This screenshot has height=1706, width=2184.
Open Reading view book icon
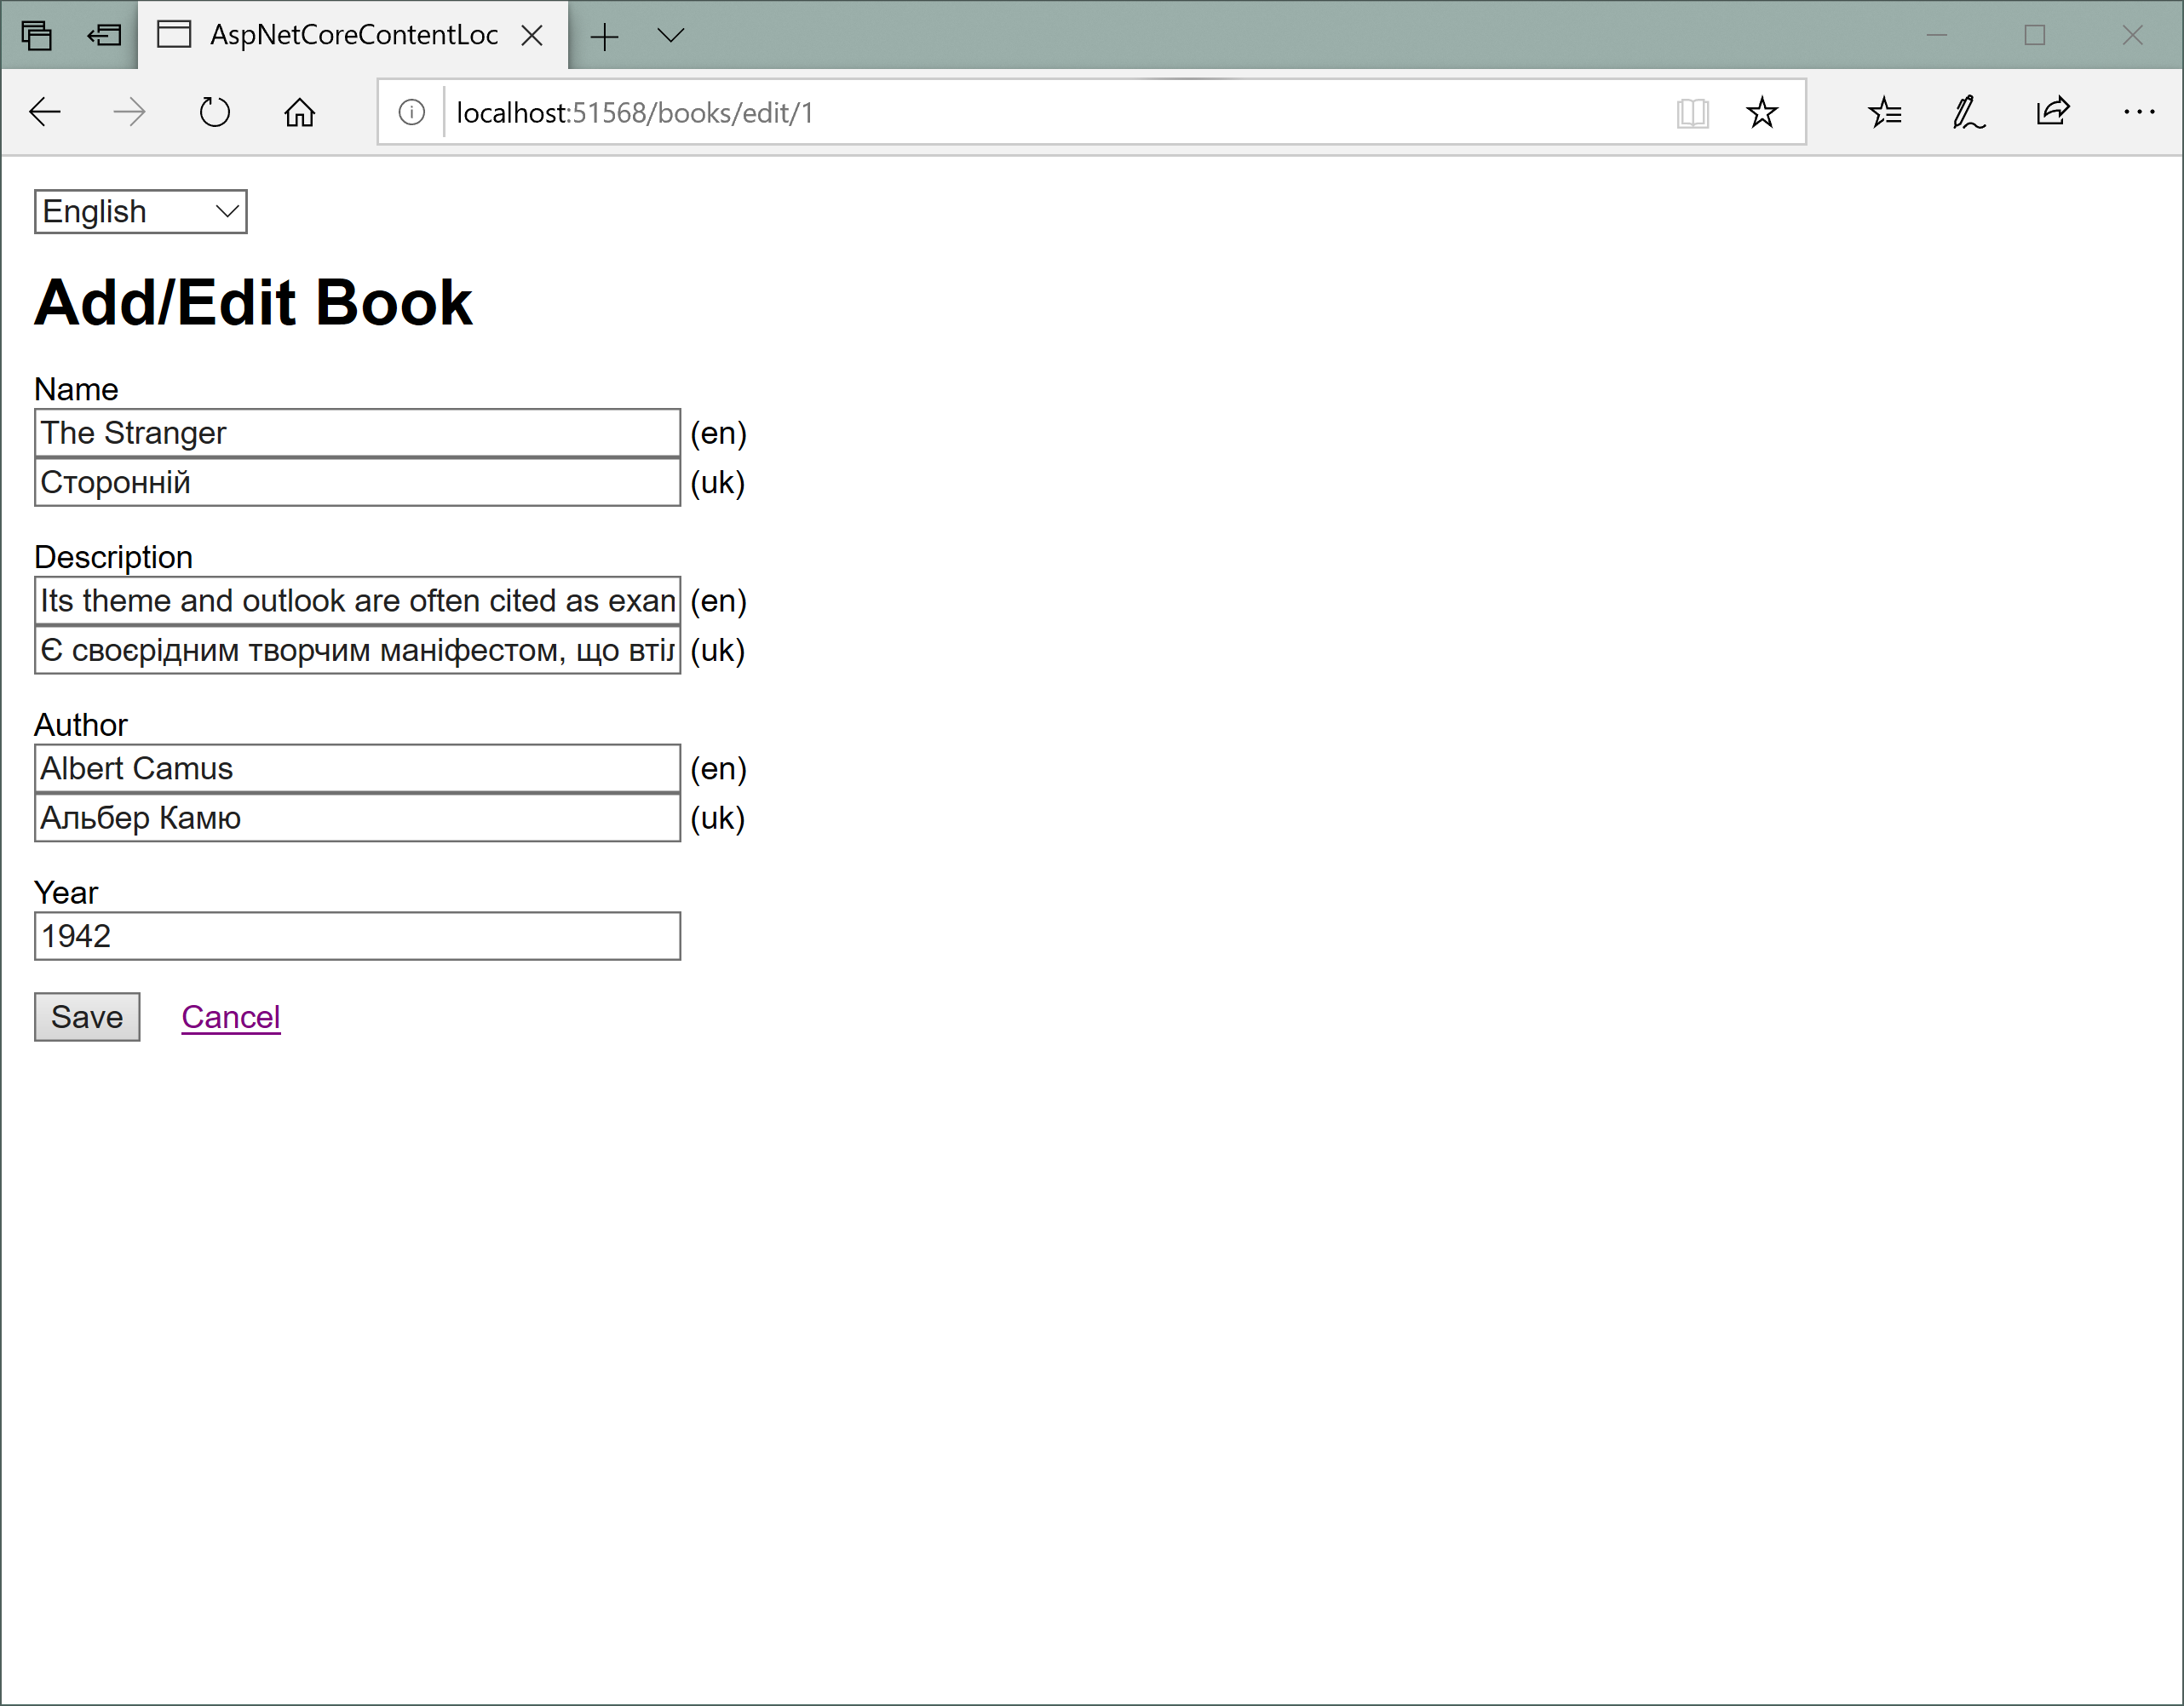click(x=1692, y=112)
